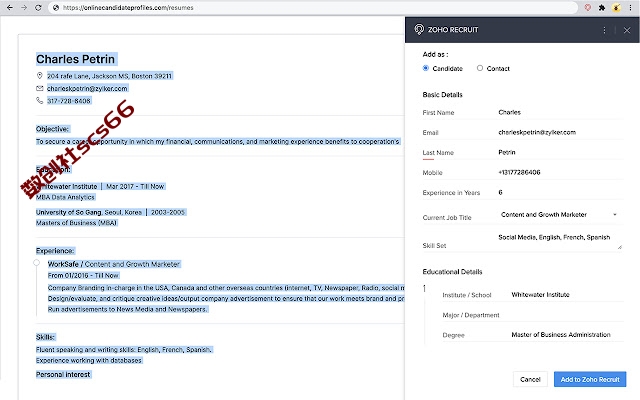Click the yellow profile avatar icon
Viewport: 640px width, 400px height.
pos(616,7)
